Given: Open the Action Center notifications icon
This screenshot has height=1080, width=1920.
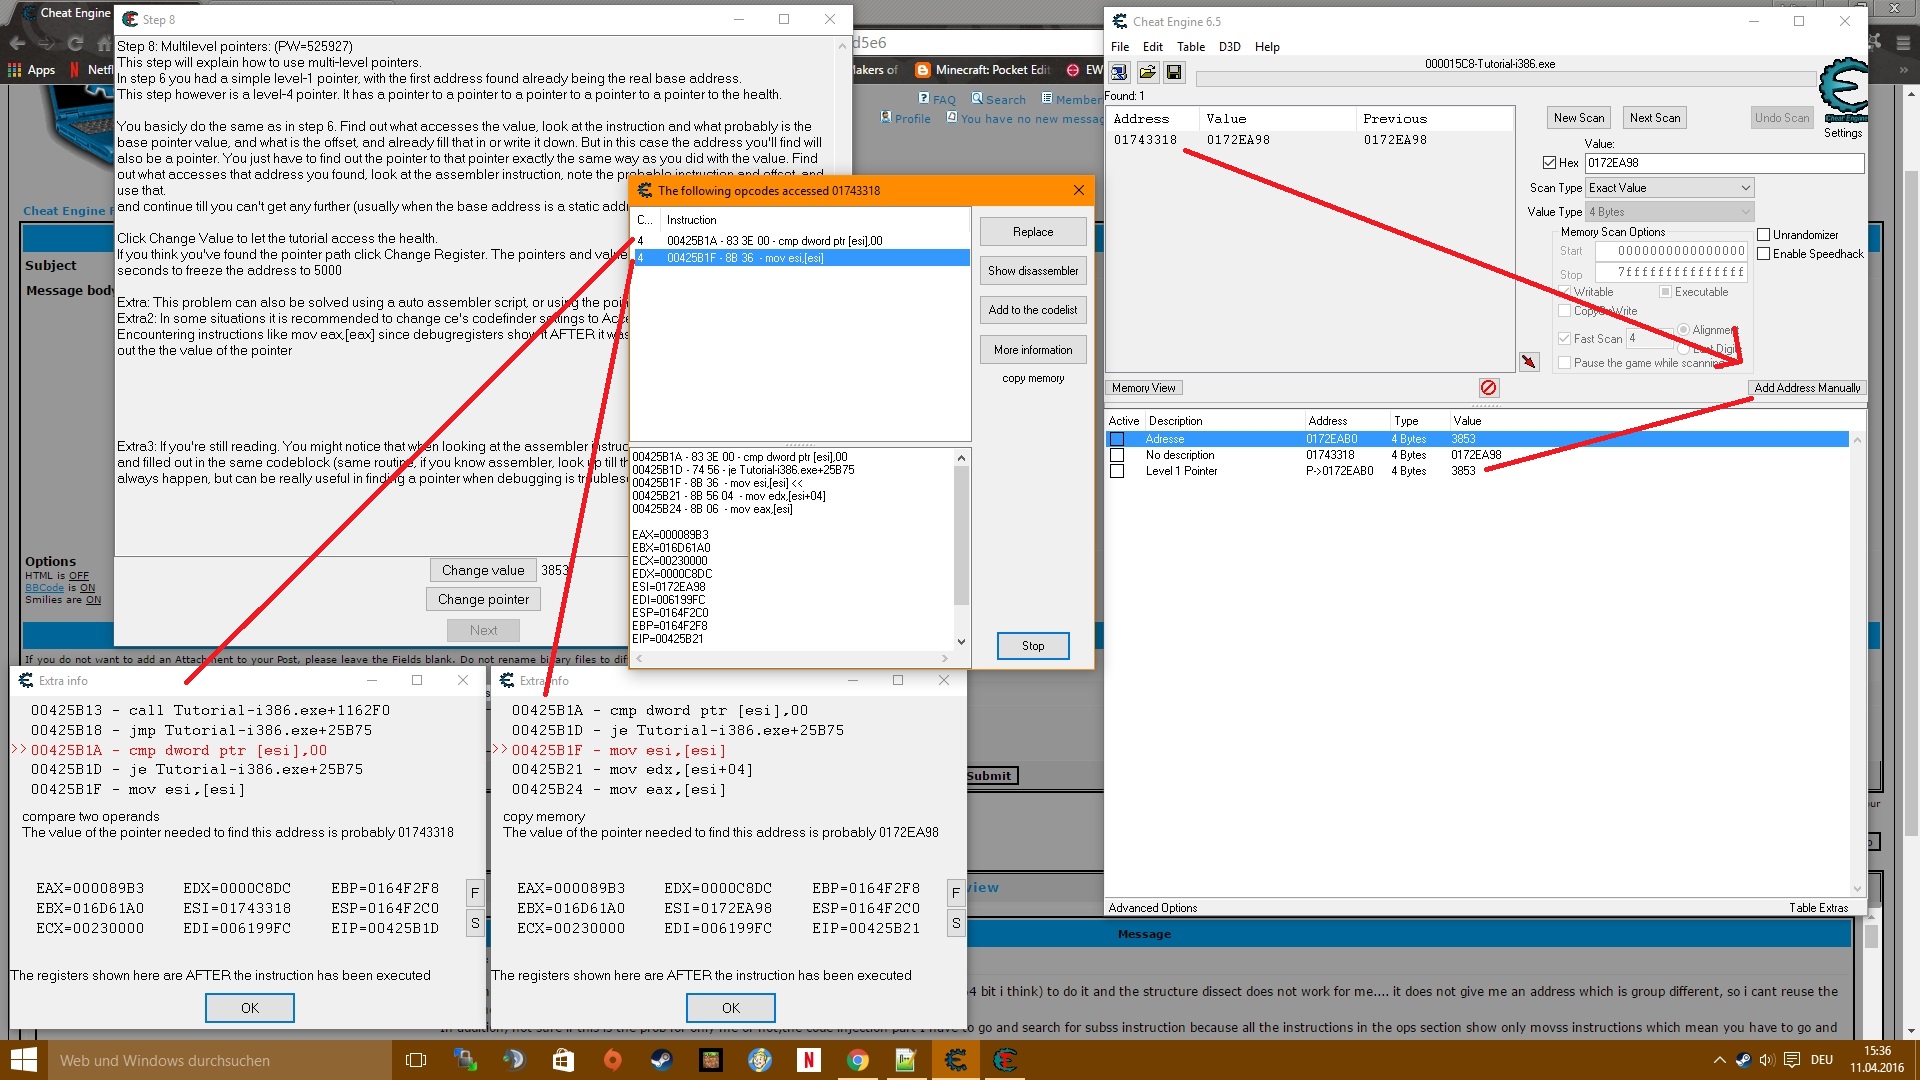Looking at the screenshot, I should 1792,1060.
